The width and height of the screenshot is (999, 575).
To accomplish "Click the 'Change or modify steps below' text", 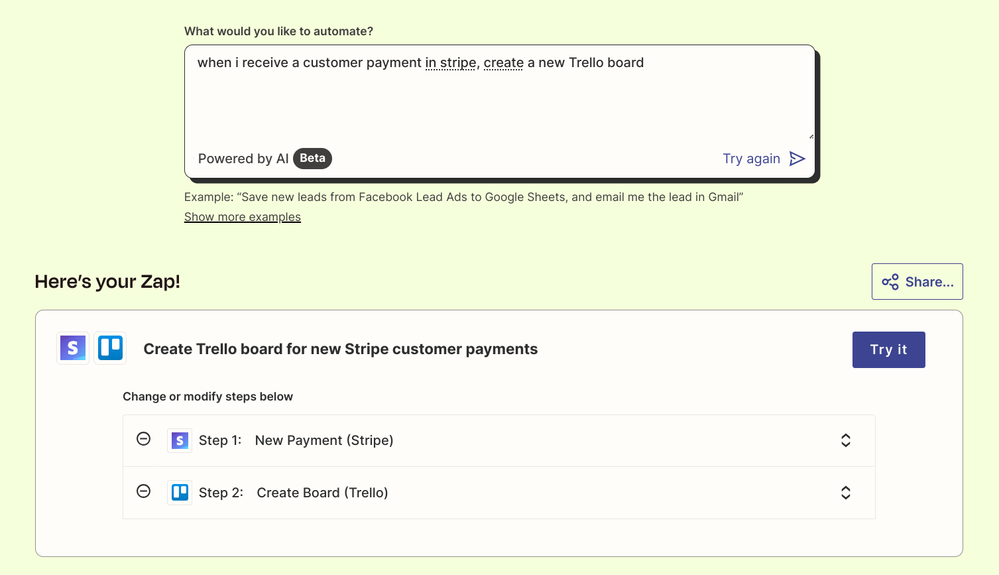I will (208, 396).
